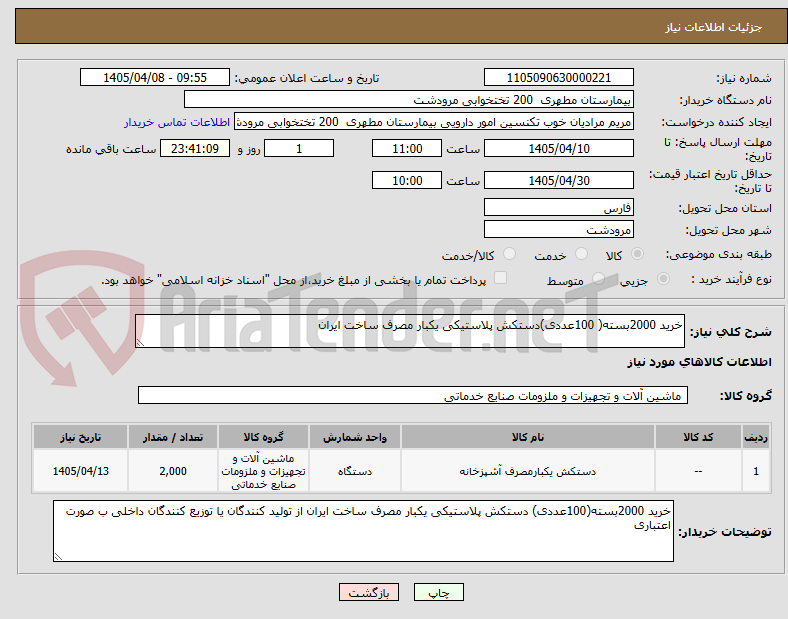The image size is (788, 619).
Task: Click the resize handle of شرح کلی نیاز textarea
Action: pyautogui.click(x=140, y=343)
